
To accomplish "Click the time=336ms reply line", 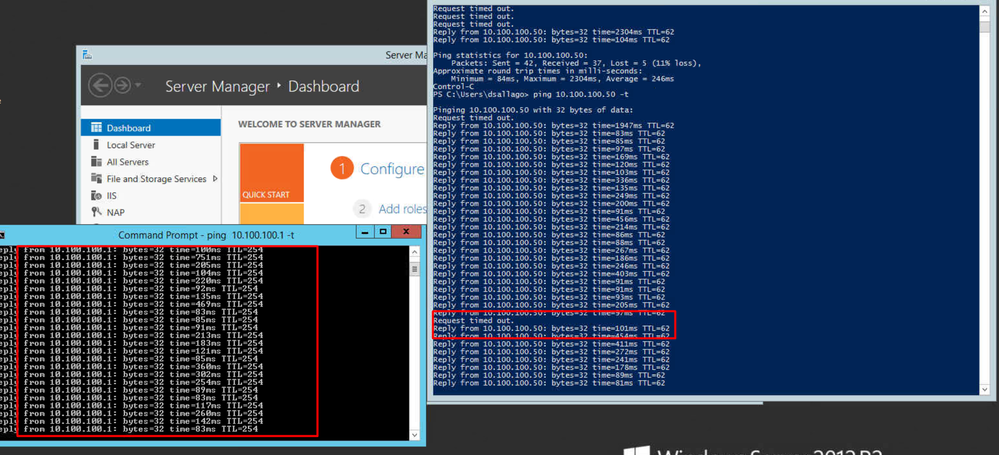I will pyautogui.click(x=551, y=180).
